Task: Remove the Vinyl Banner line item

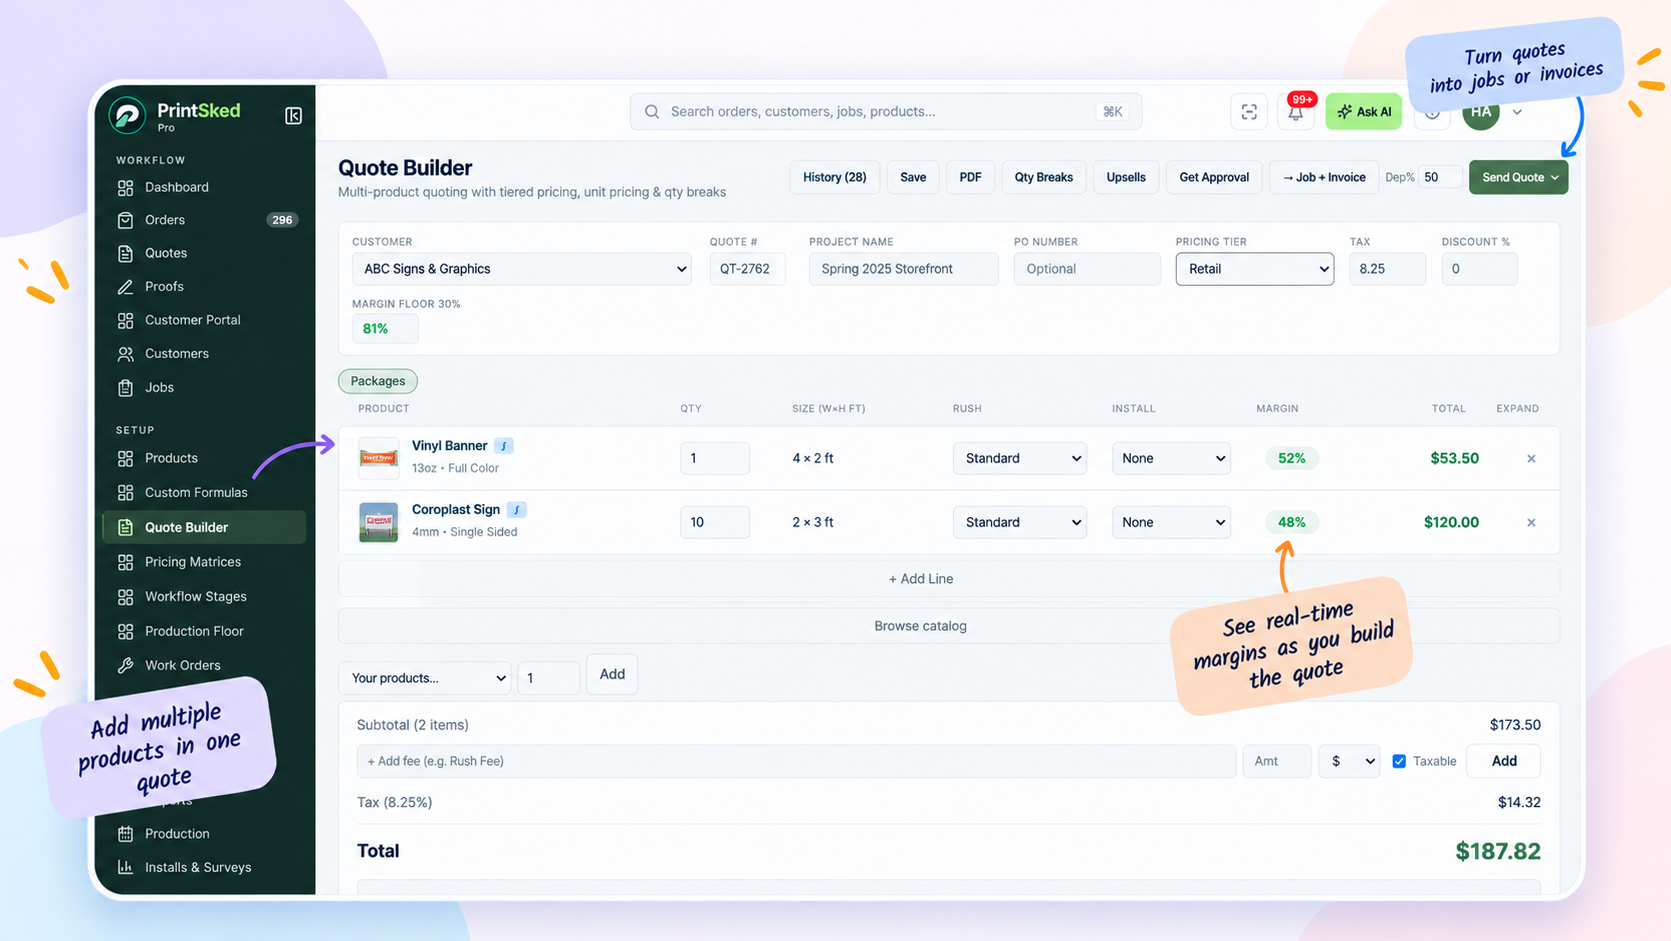Action: pos(1531,459)
